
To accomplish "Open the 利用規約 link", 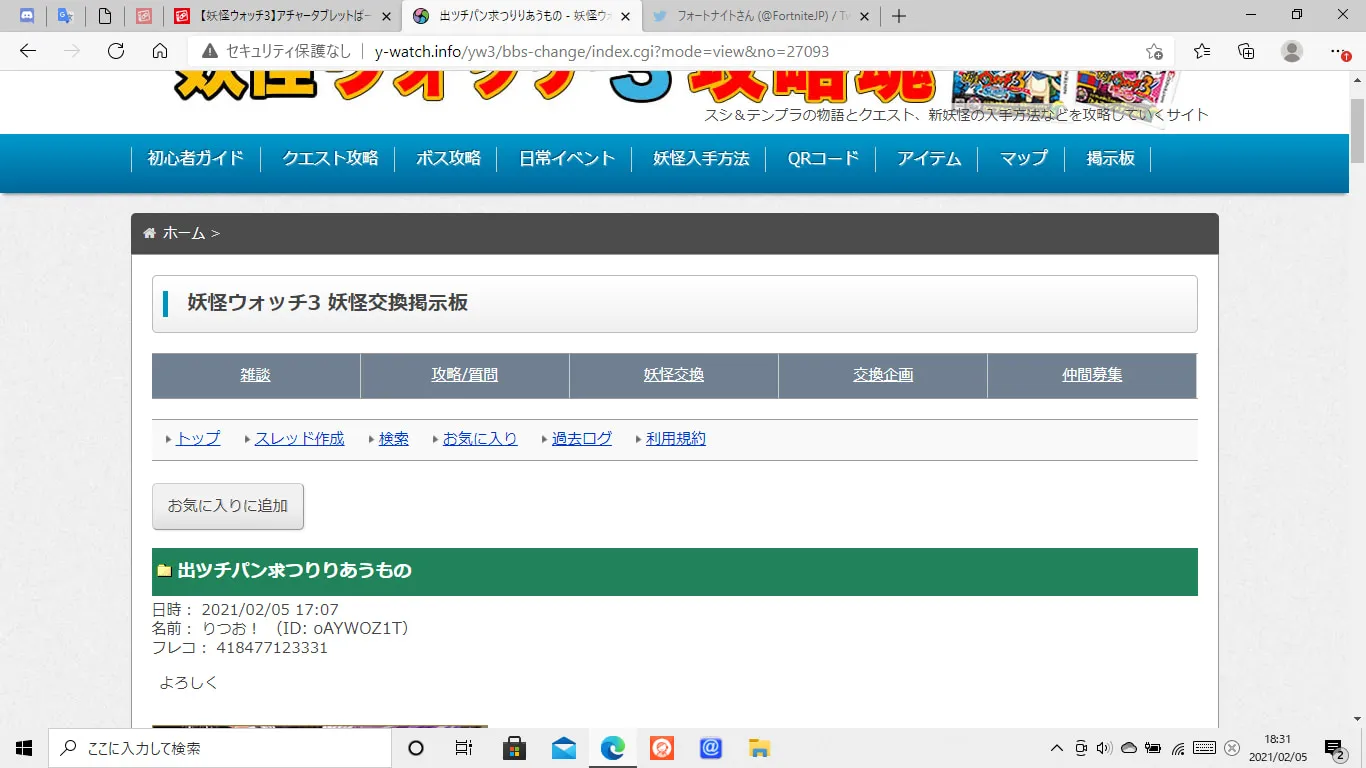I will click(676, 439).
